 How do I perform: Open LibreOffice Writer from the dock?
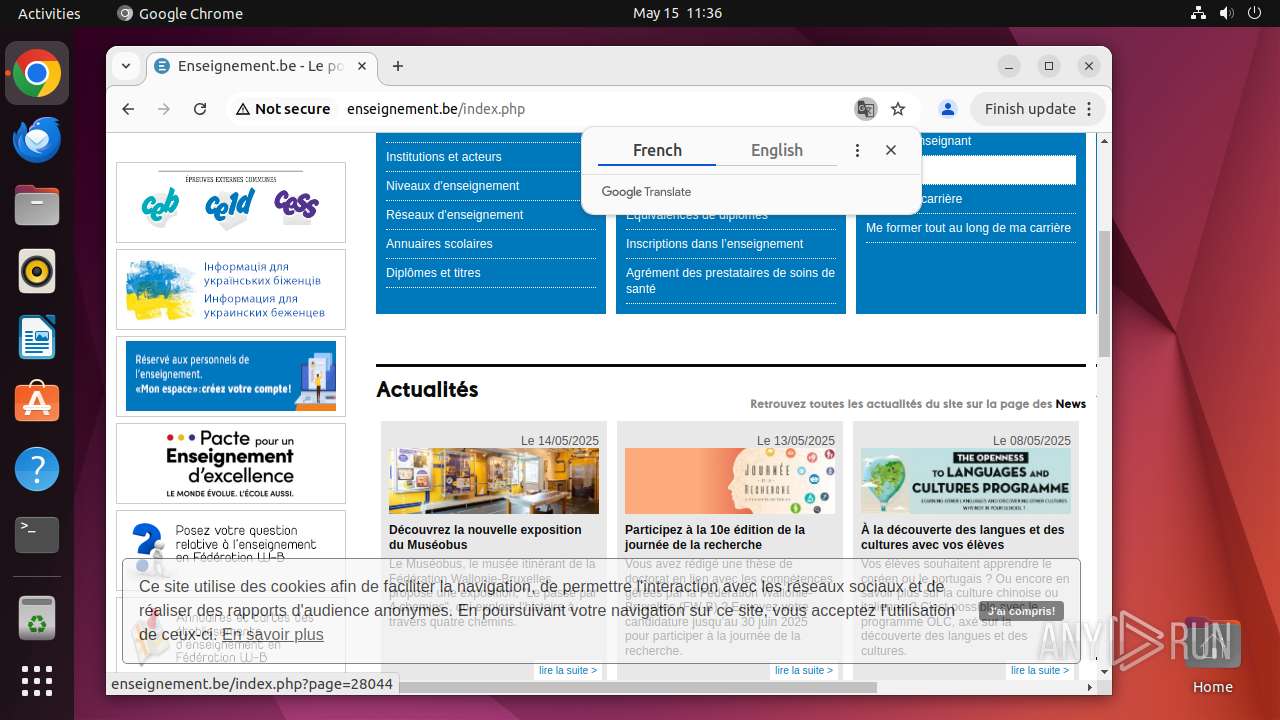click(x=37, y=337)
